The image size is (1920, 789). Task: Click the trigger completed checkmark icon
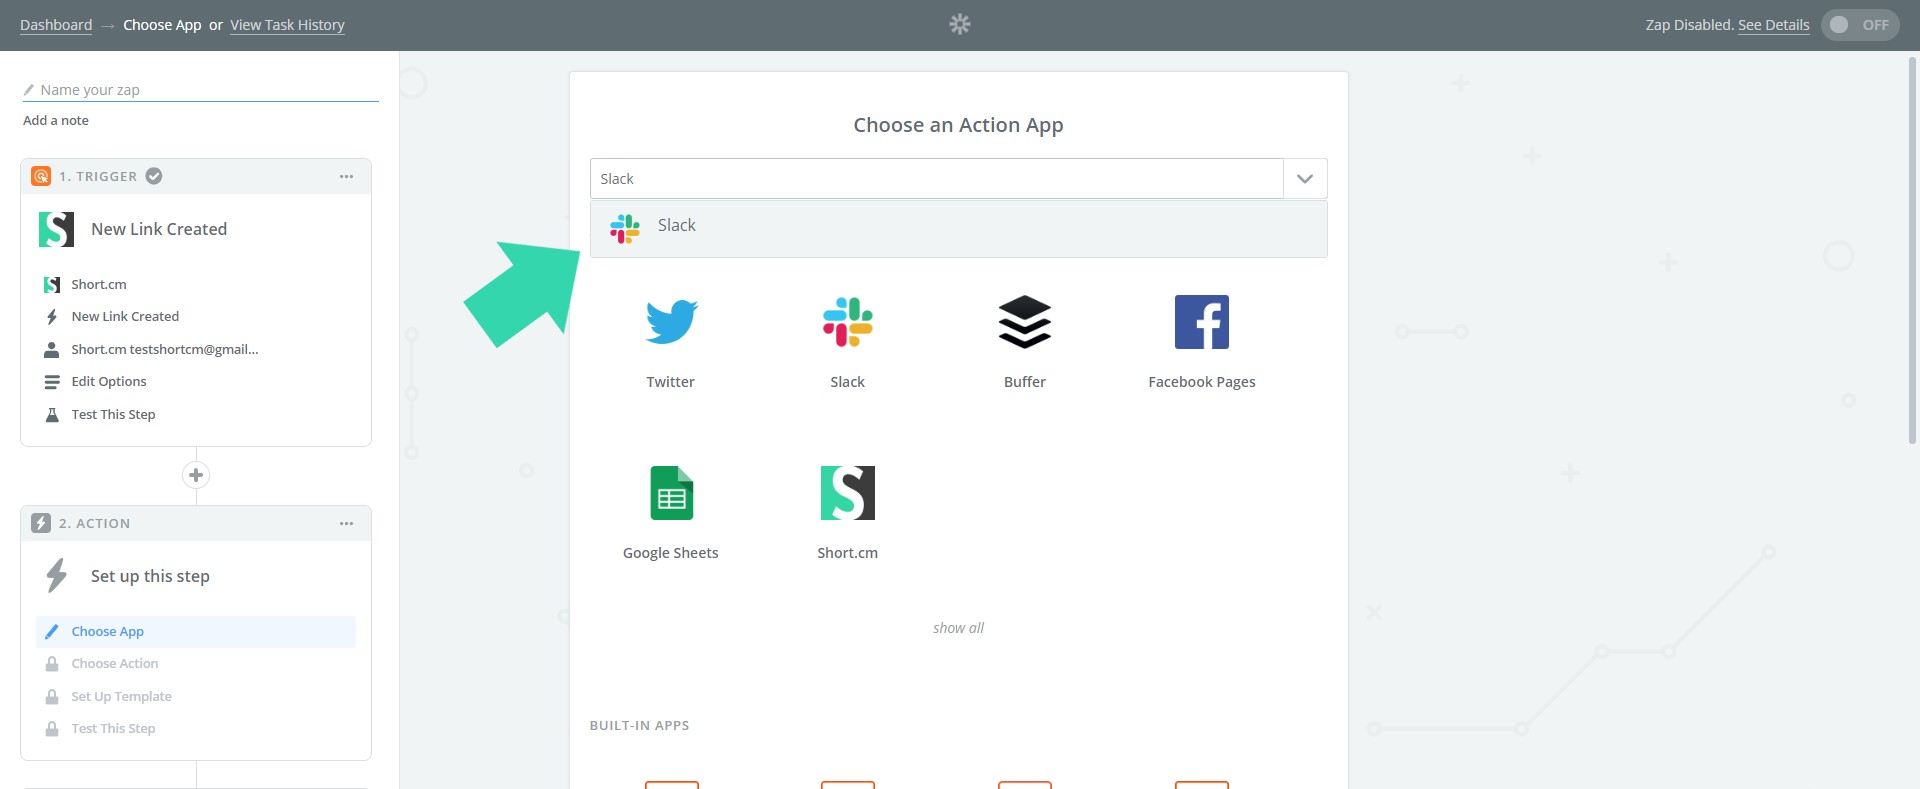(x=154, y=176)
